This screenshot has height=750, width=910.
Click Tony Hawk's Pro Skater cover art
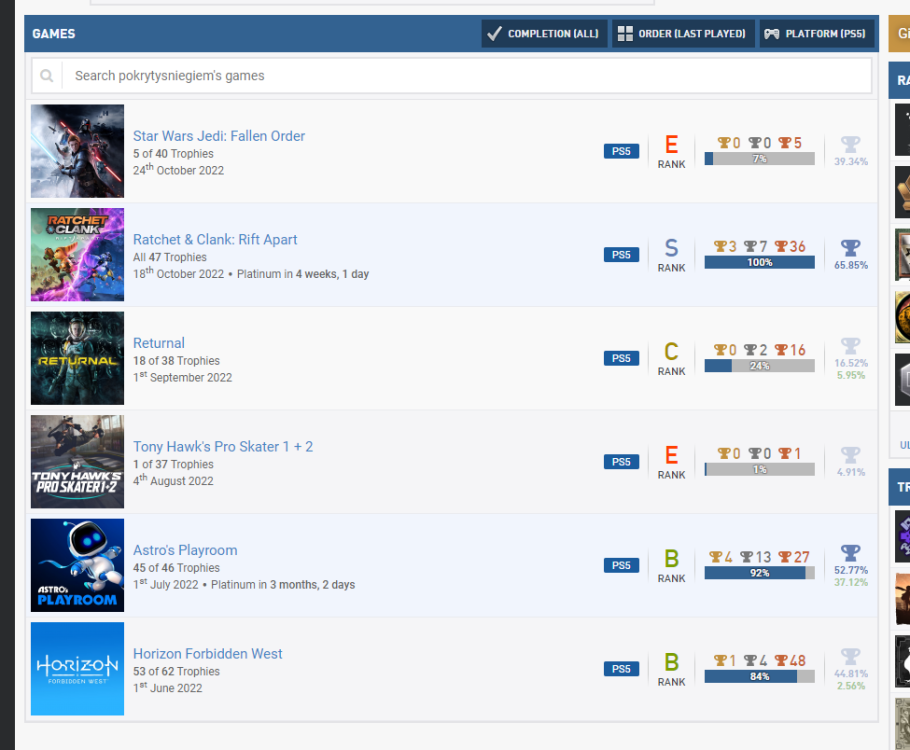tap(77, 462)
